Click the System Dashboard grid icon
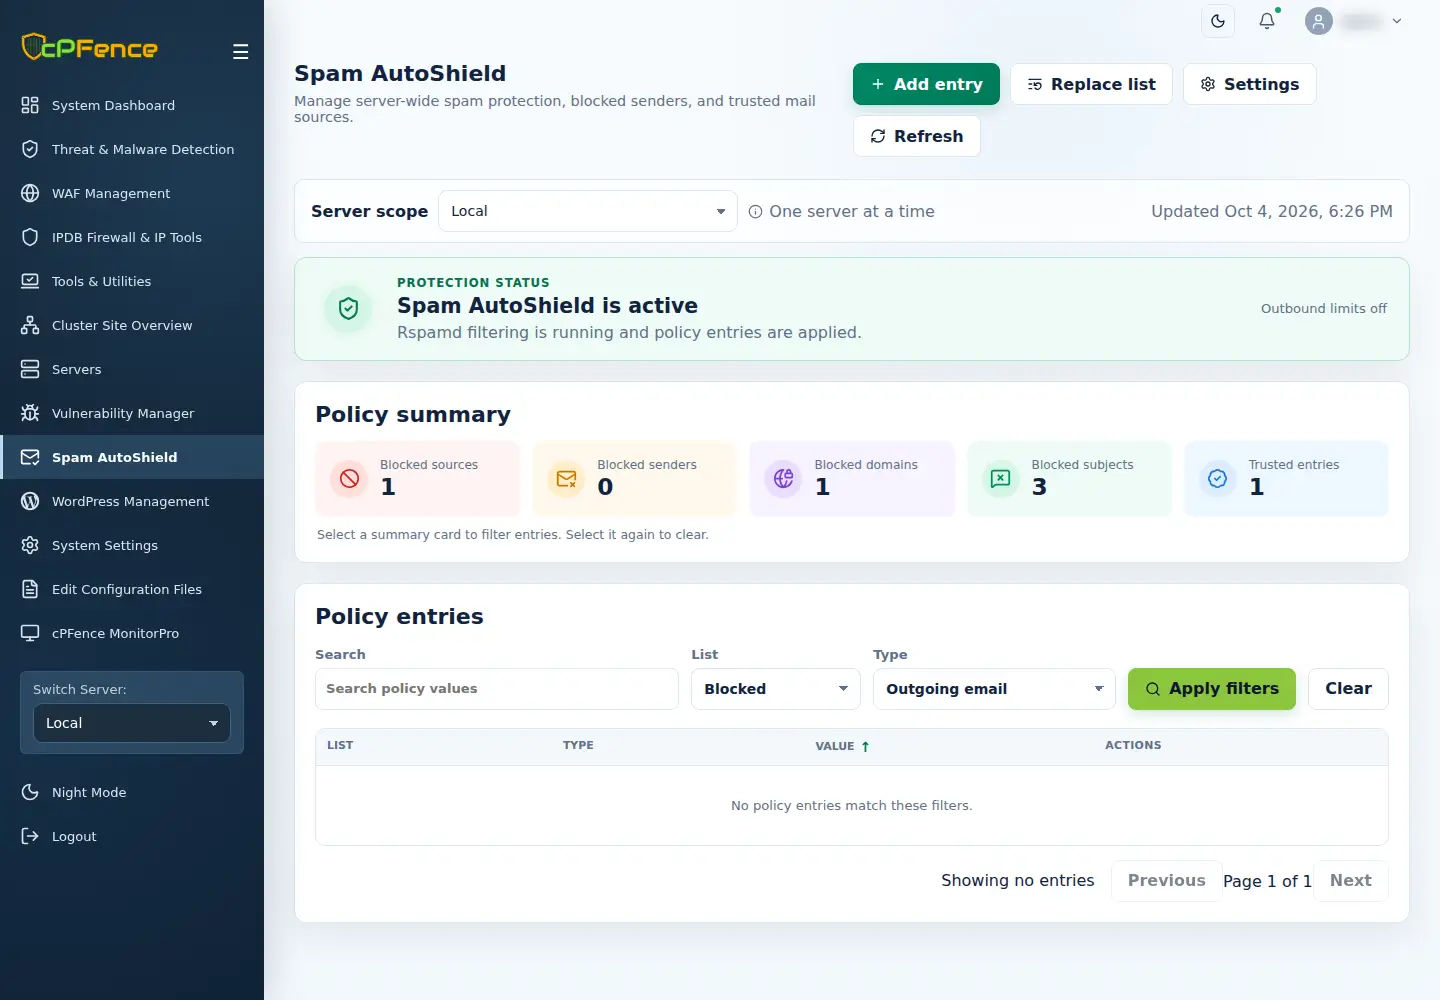 click(x=30, y=105)
